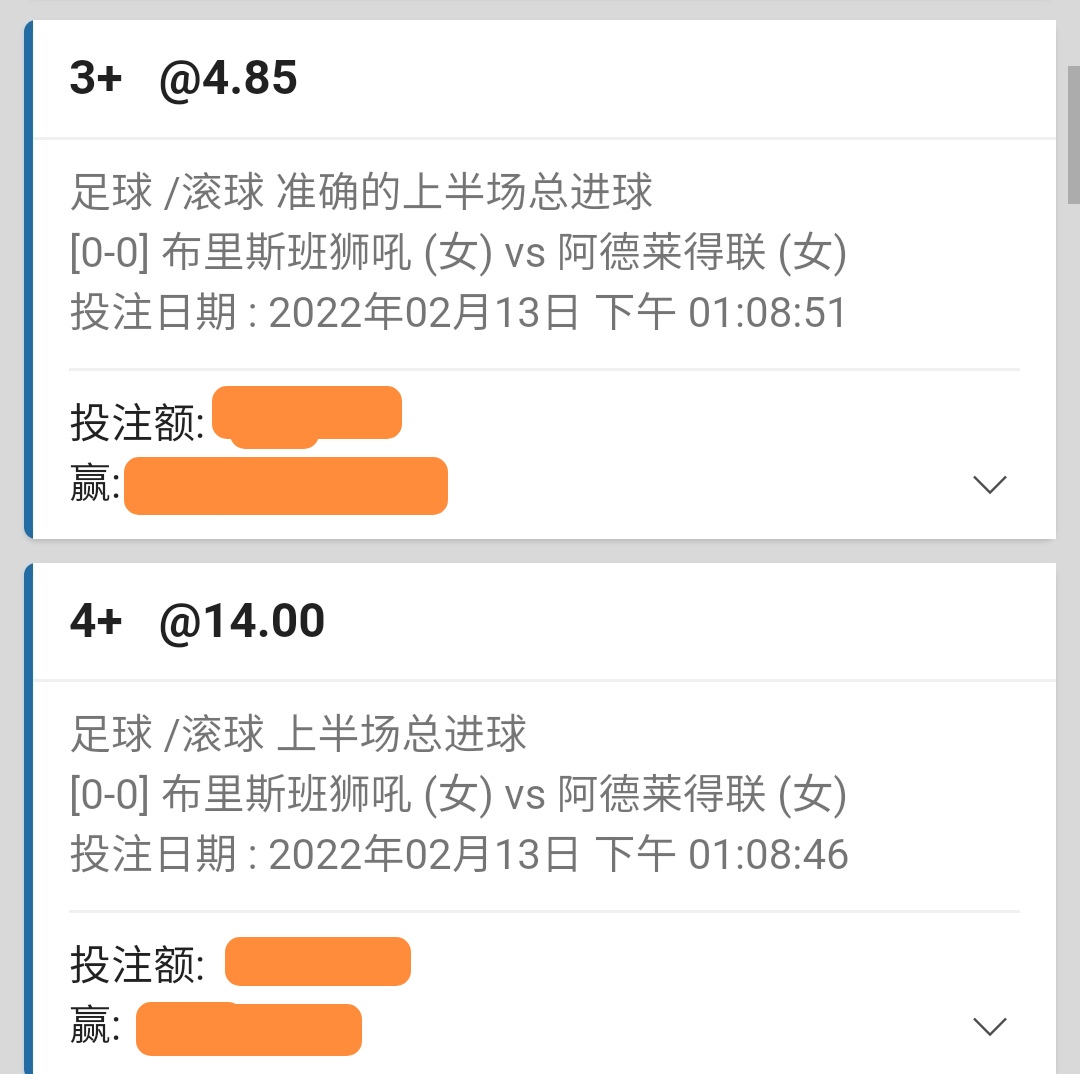This screenshot has height=1074, width=1080.
Task: Expand the 3+ @4.85 bet details chevron
Action: [x=989, y=485]
